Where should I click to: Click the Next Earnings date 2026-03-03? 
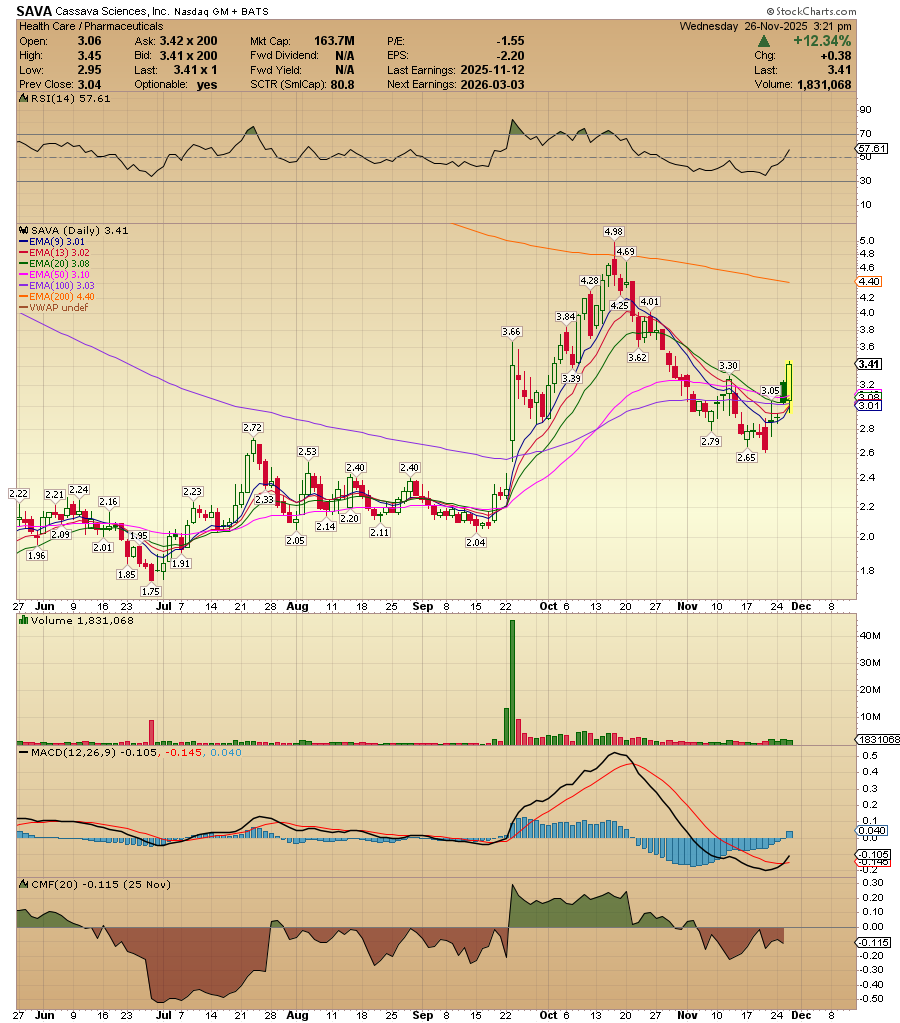pyautogui.click(x=492, y=85)
